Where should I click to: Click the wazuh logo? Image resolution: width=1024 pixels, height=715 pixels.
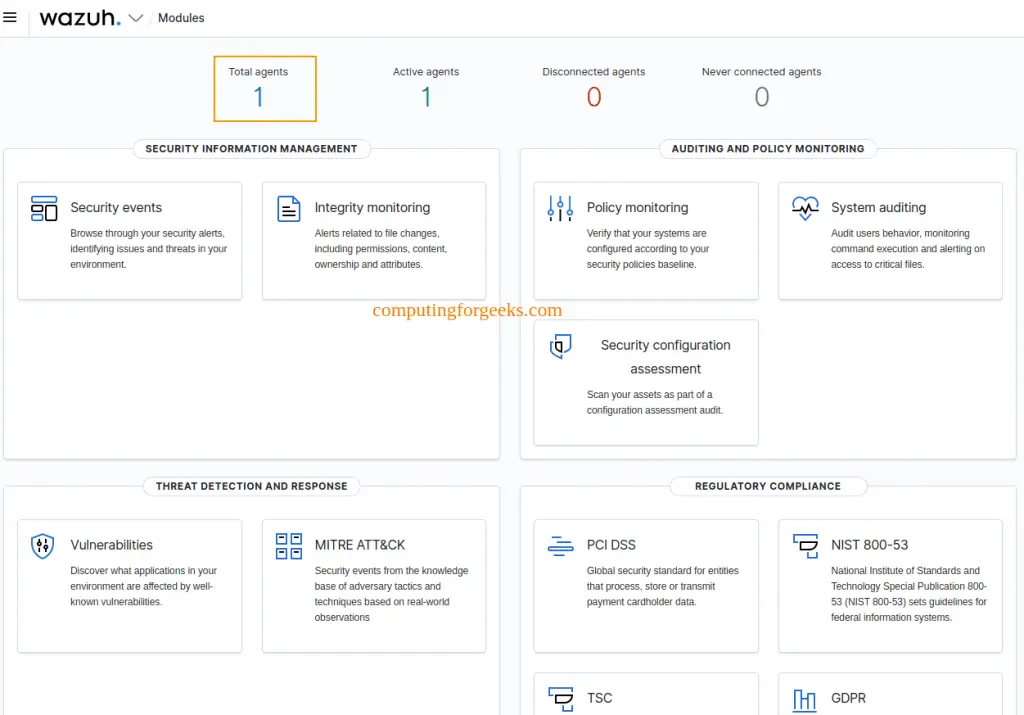click(80, 18)
